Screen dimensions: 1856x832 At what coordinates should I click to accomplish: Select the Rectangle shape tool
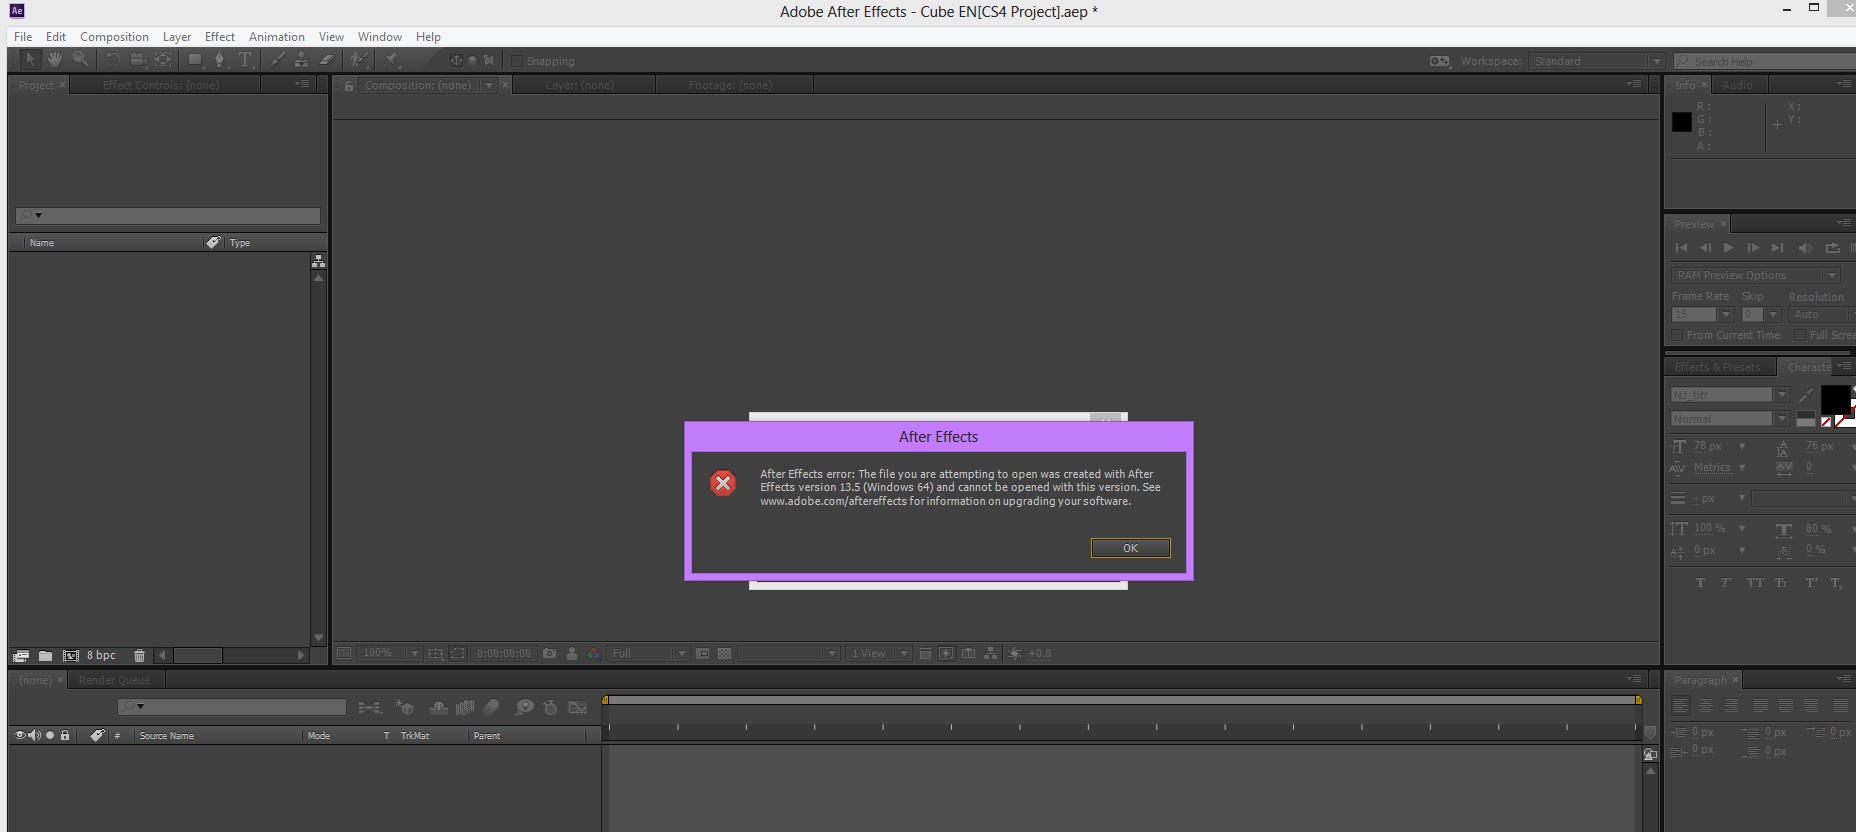point(195,60)
